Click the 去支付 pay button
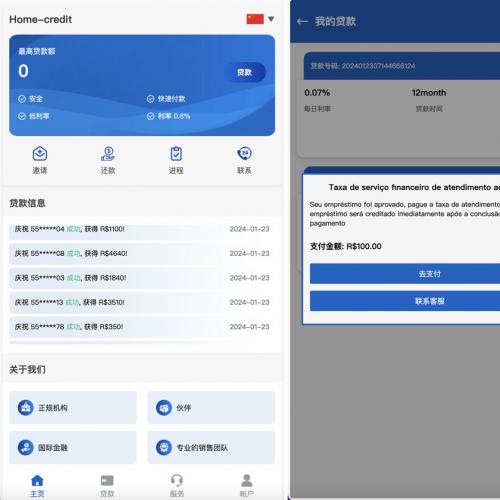500x500 pixels. (x=429, y=274)
